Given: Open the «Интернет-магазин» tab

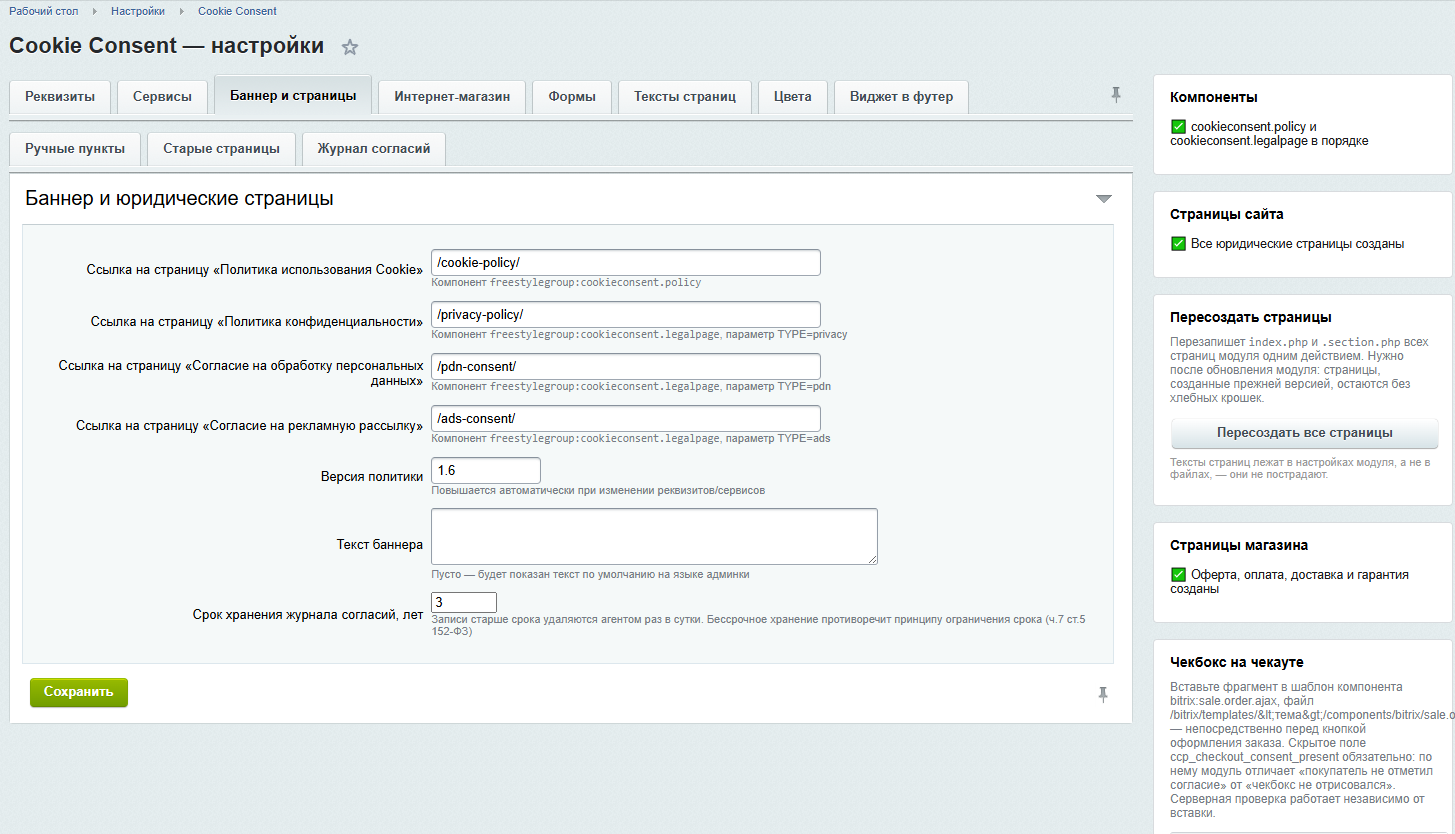Looking at the screenshot, I should (452, 97).
